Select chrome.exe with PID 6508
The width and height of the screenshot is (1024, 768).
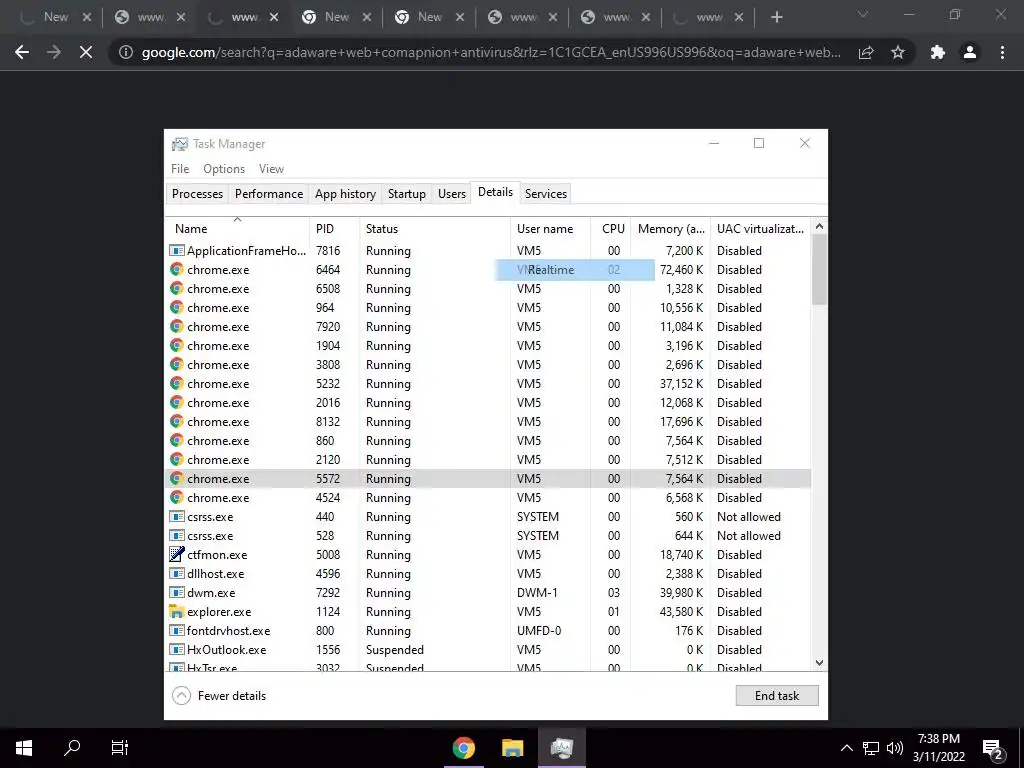point(488,289)
